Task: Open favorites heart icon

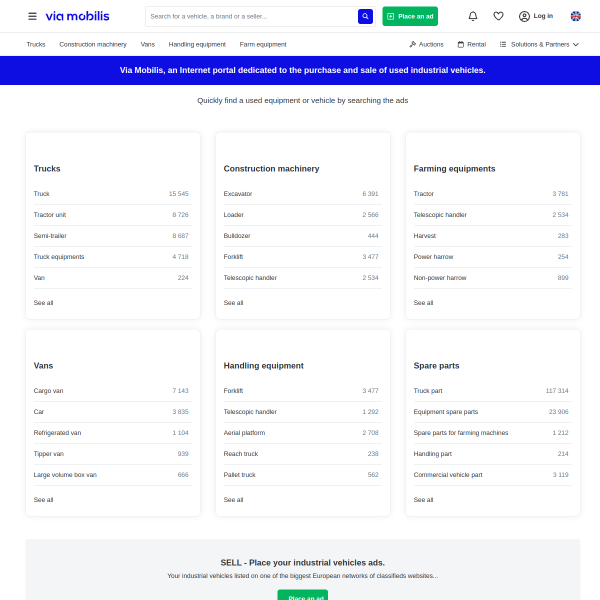Action: click(x=498, y=16)
